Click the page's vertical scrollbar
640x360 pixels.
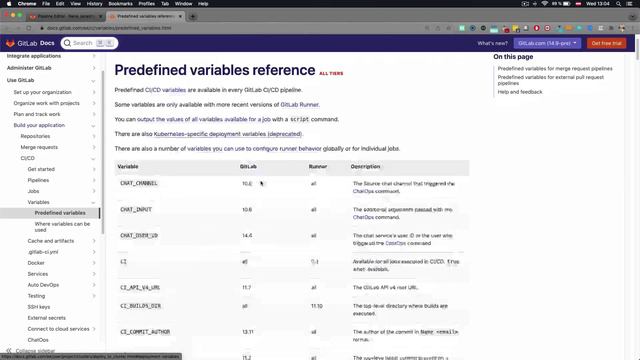pos(638,49)
